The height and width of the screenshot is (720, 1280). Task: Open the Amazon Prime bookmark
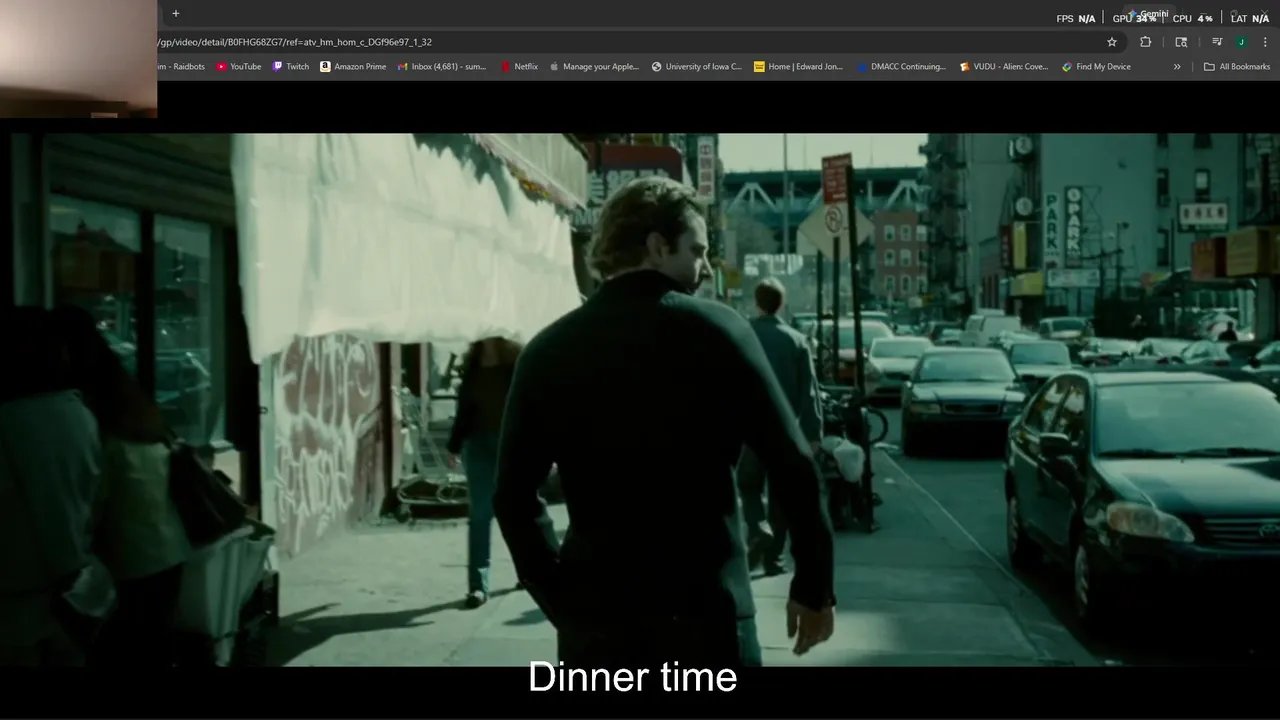(353, 67)
